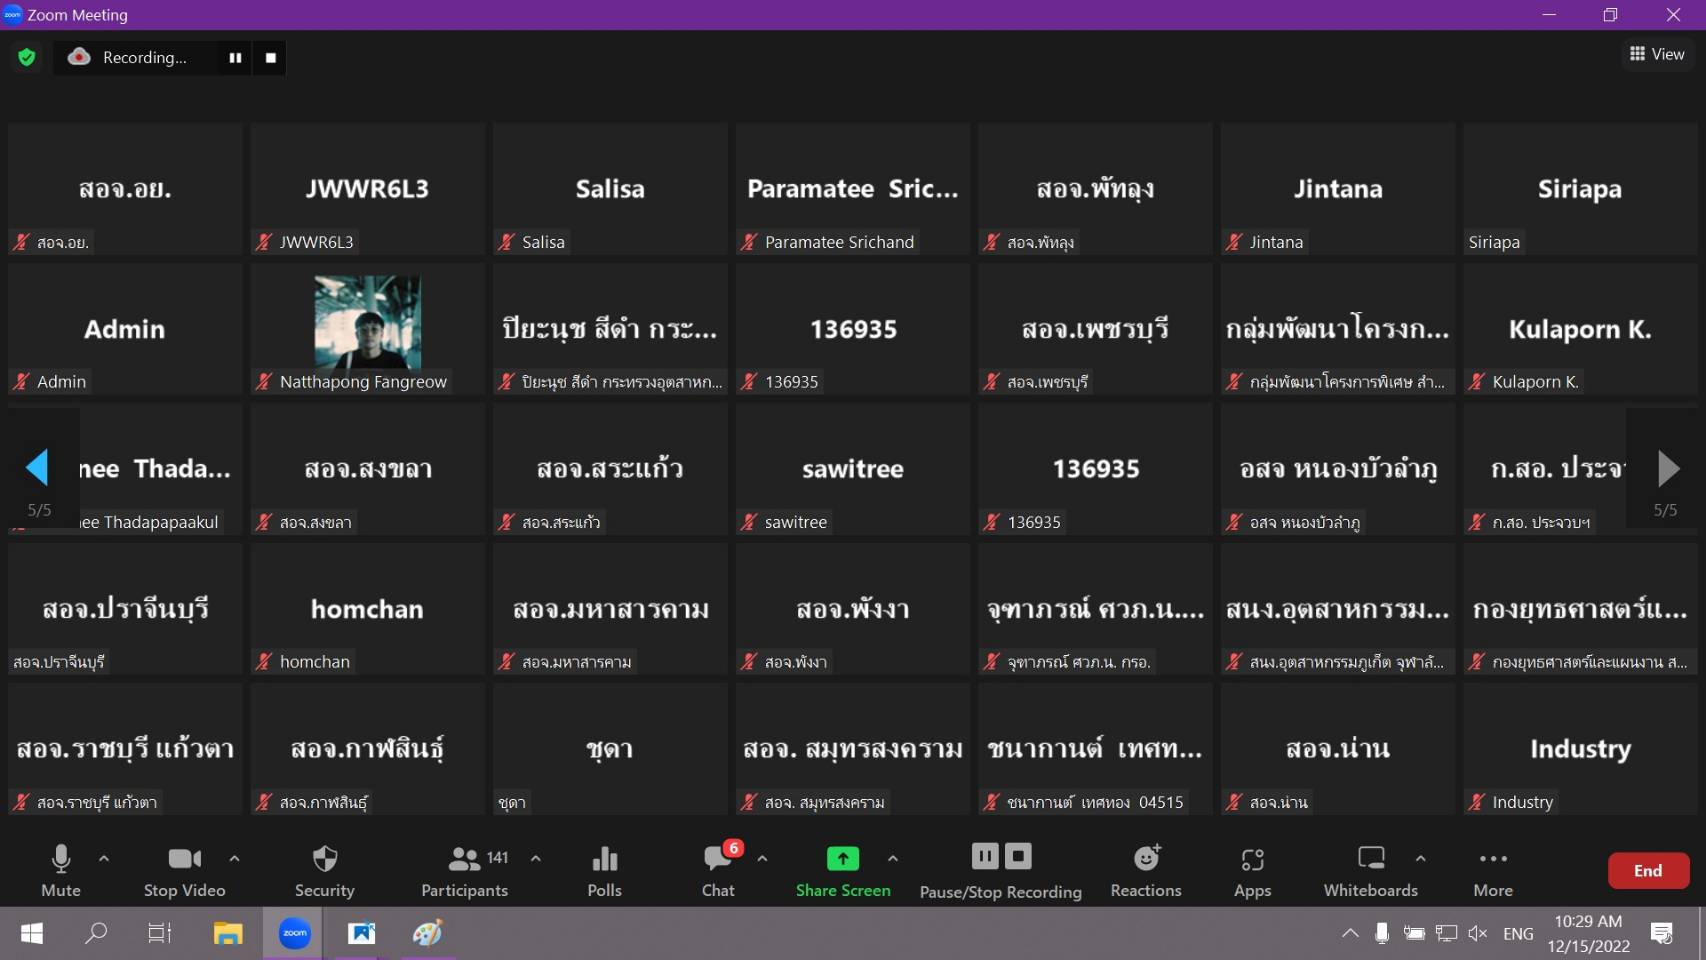Open the More options menu
This screenshot has height=960, width=1706.
(1492, 870)
